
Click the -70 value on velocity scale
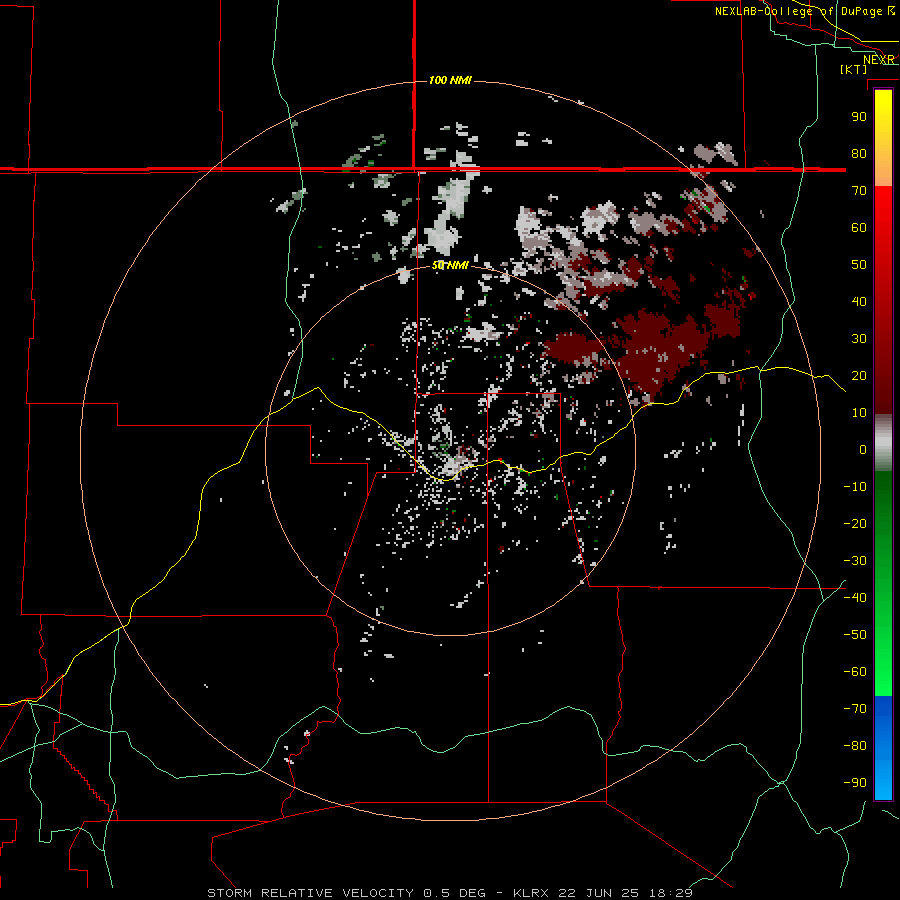(x=855, y=709)
